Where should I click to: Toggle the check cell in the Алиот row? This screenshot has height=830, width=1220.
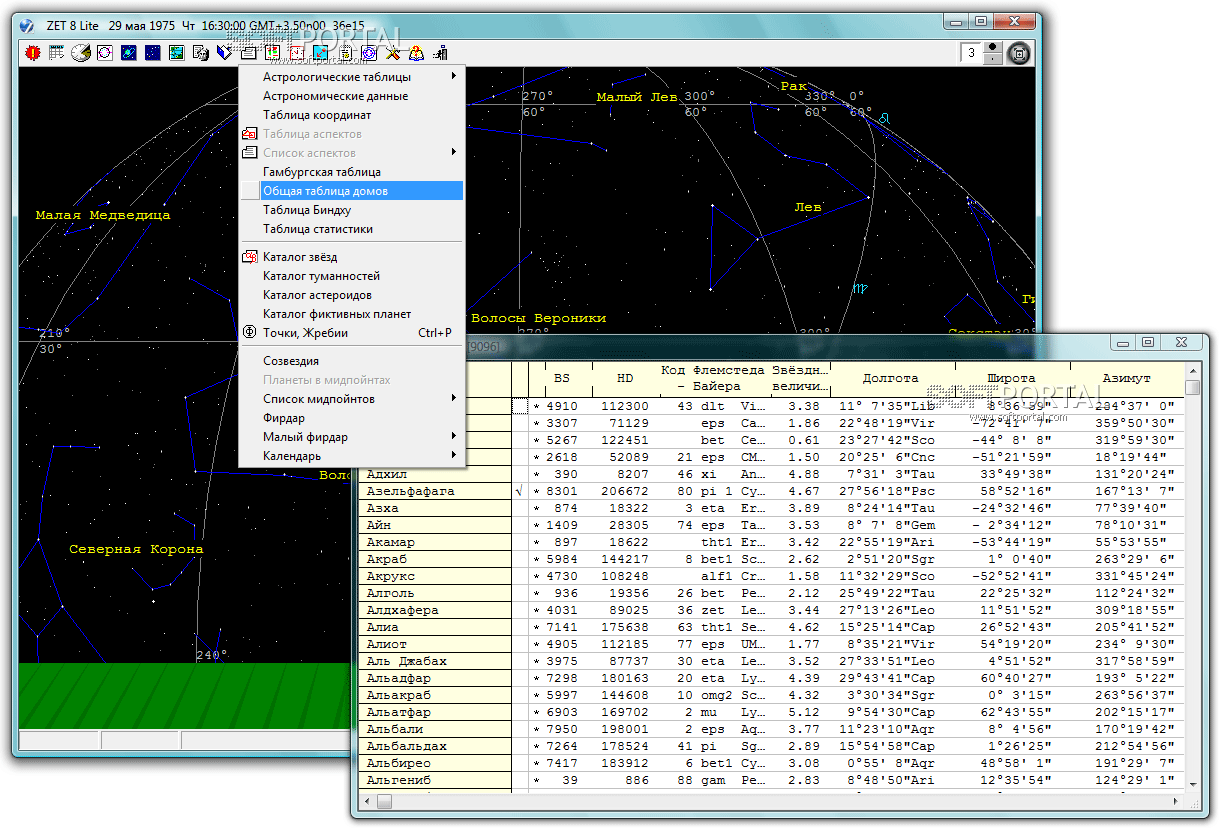click(519, 644)
